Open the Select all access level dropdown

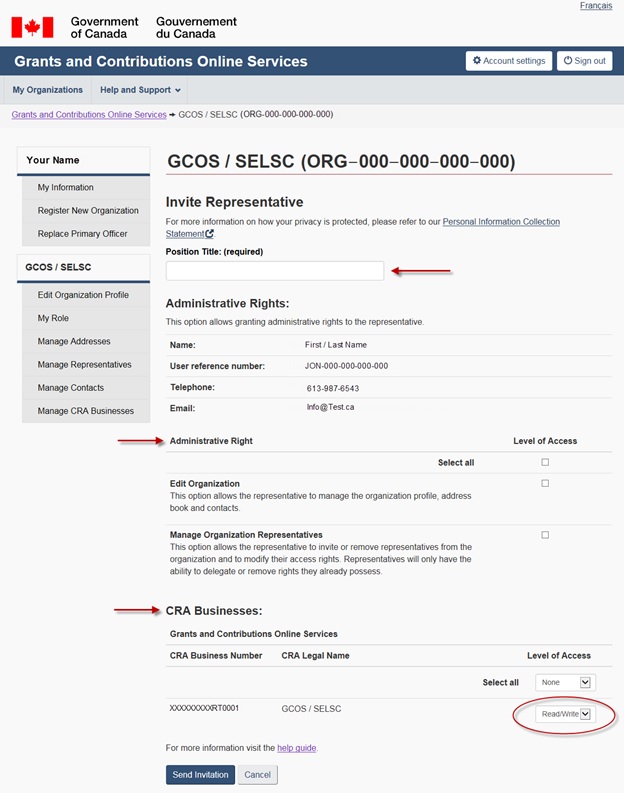point(564,682)
